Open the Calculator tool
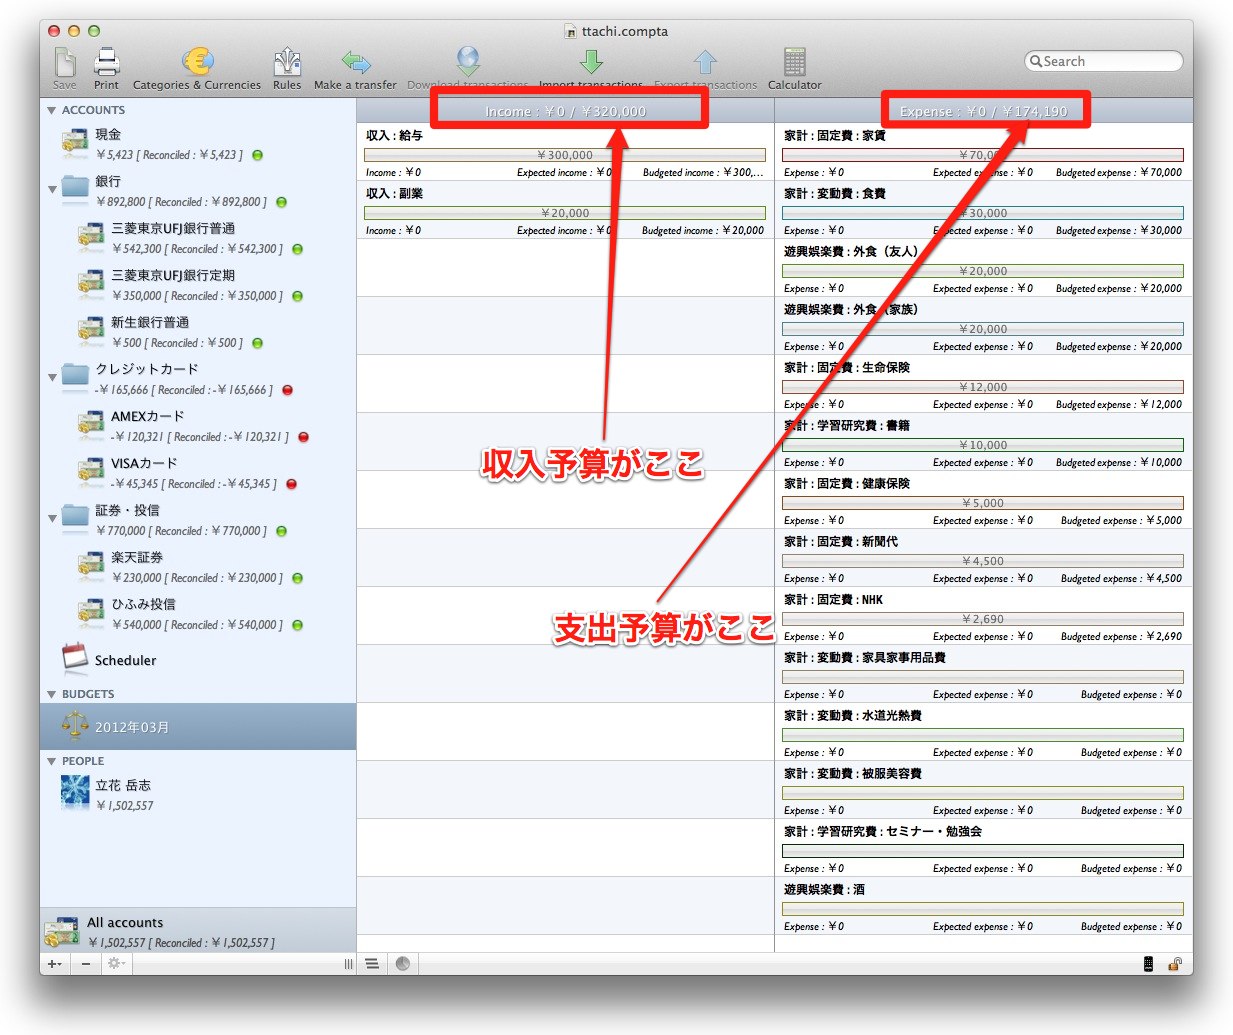1233x1035 pixels. (x=794, y=63)
